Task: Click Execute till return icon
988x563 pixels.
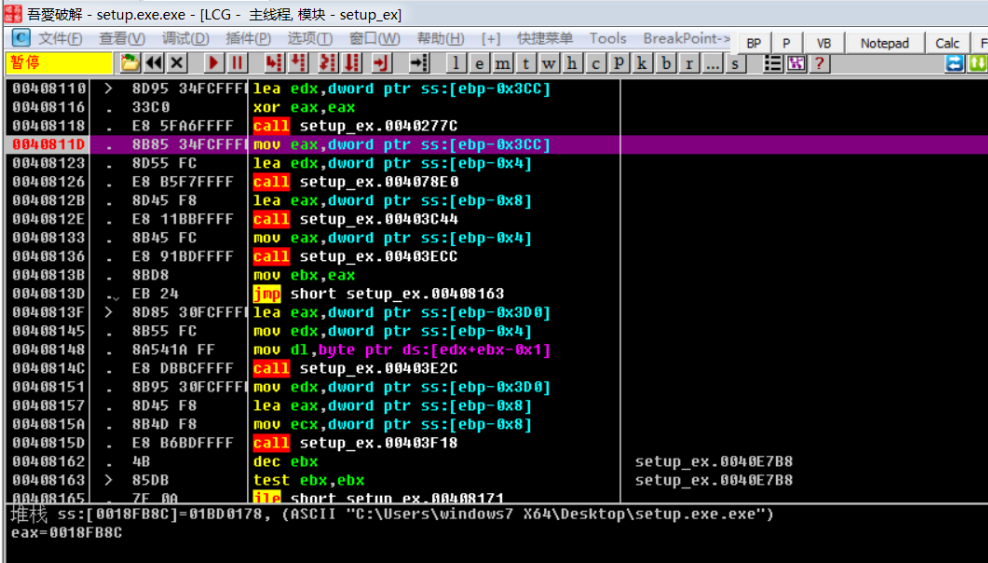Action: tap(382, 63)
